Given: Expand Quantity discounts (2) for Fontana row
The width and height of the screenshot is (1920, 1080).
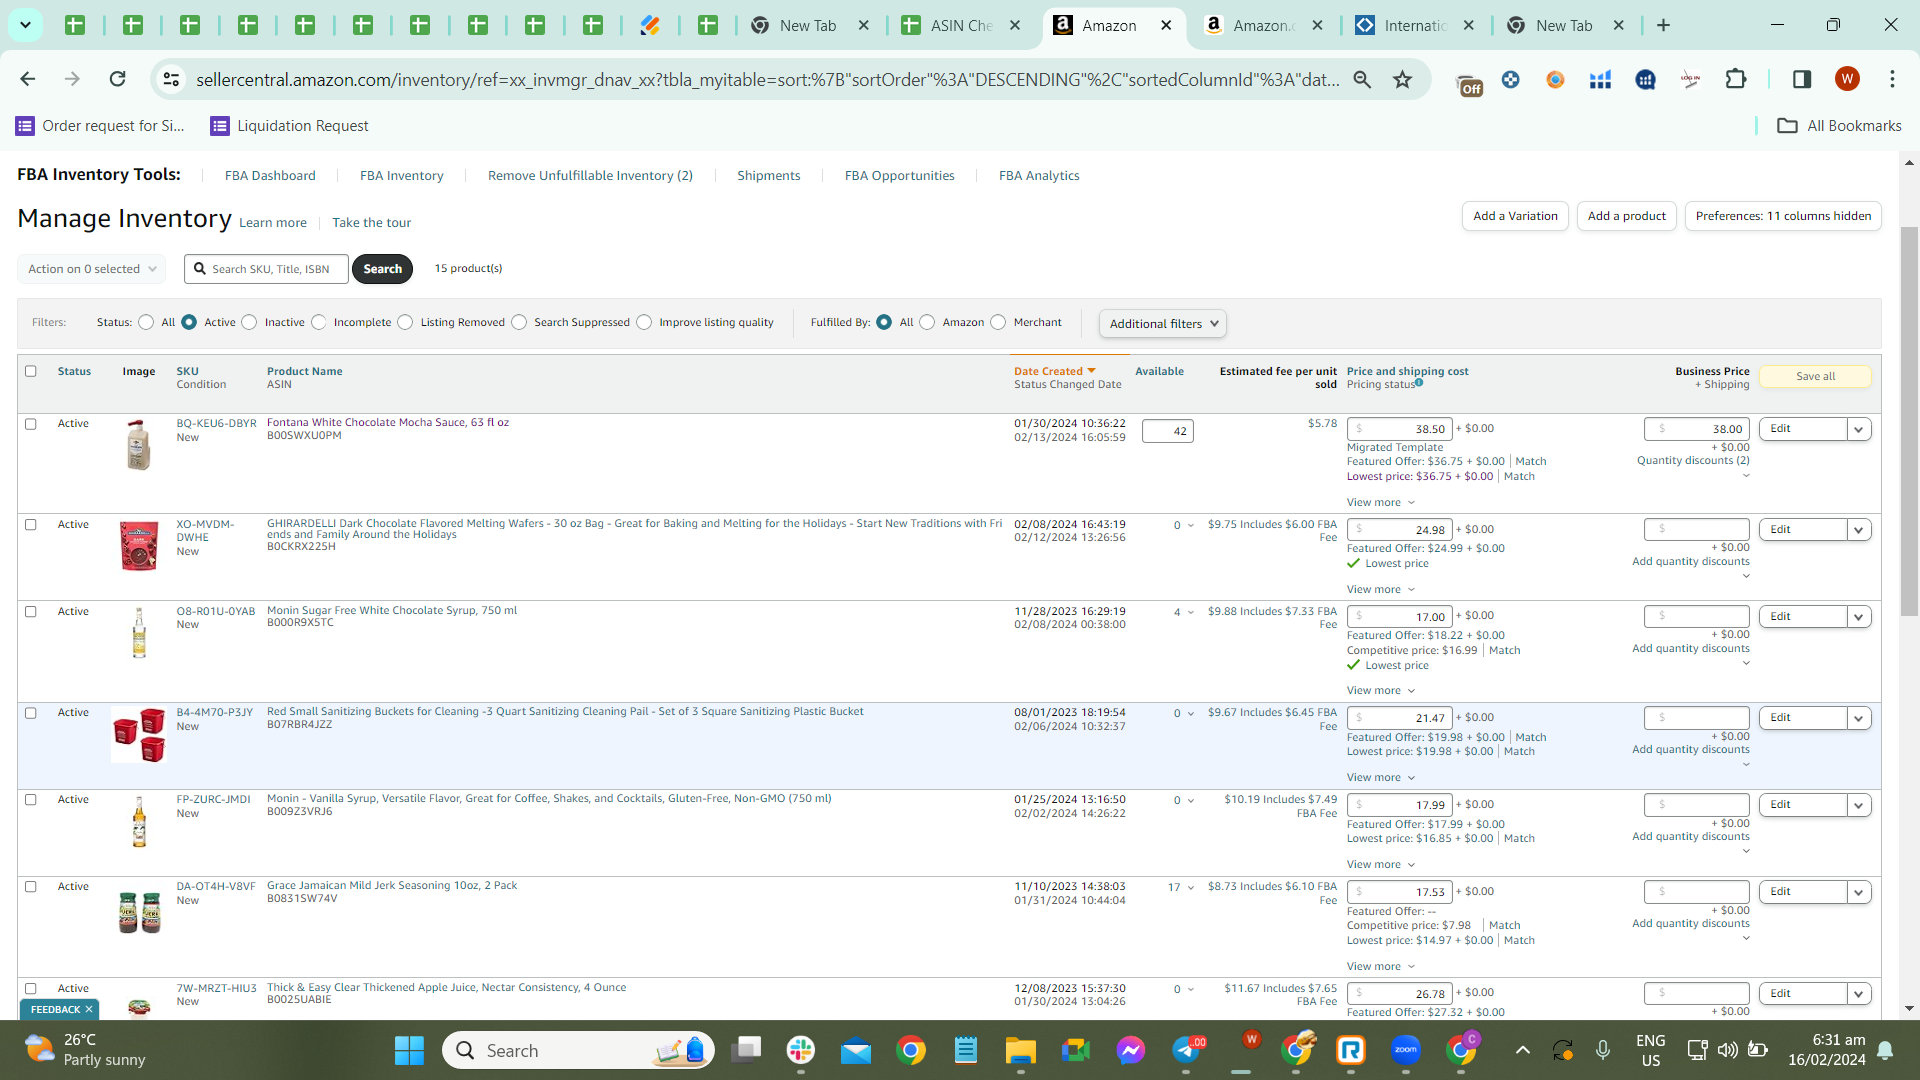Looking at the screenshot, I should click(1693, 461).
